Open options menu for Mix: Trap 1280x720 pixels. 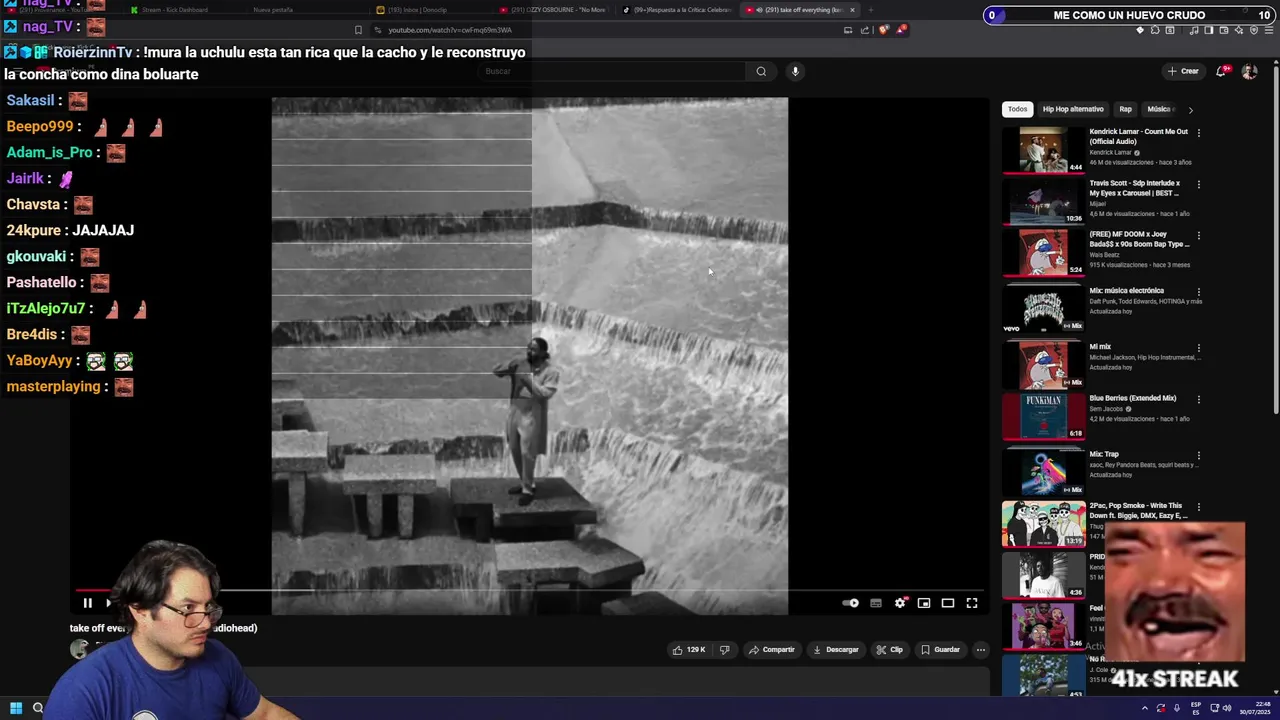pos(1198,455)
